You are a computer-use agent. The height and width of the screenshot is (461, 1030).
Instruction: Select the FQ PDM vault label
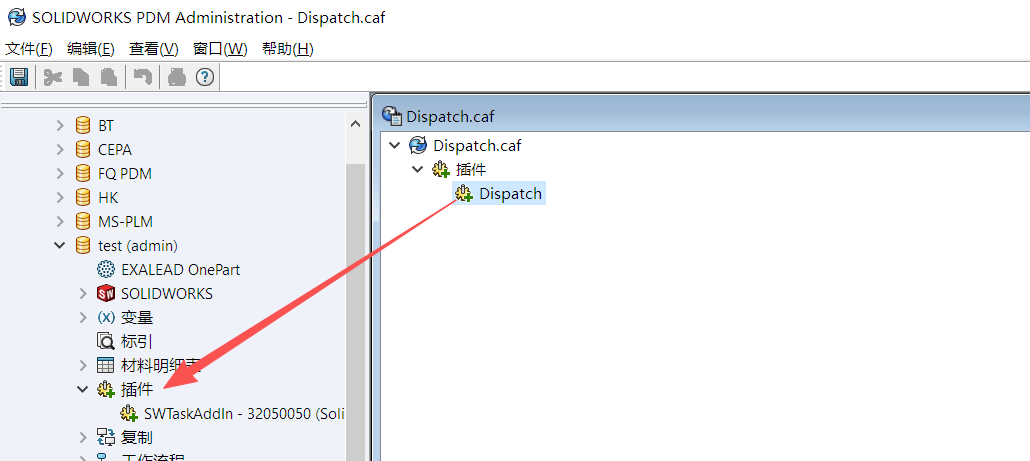coord(125,173)
